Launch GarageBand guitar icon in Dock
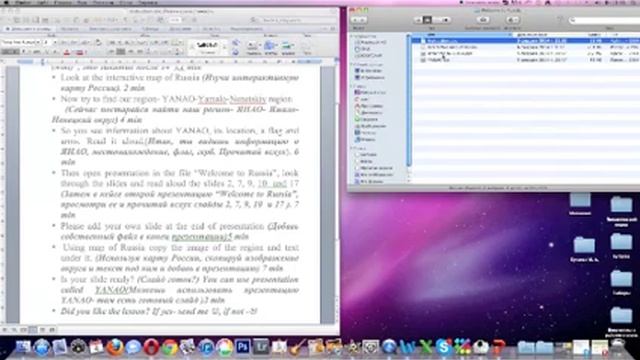Viewport: 640px width, 360px height. (298, 347)
